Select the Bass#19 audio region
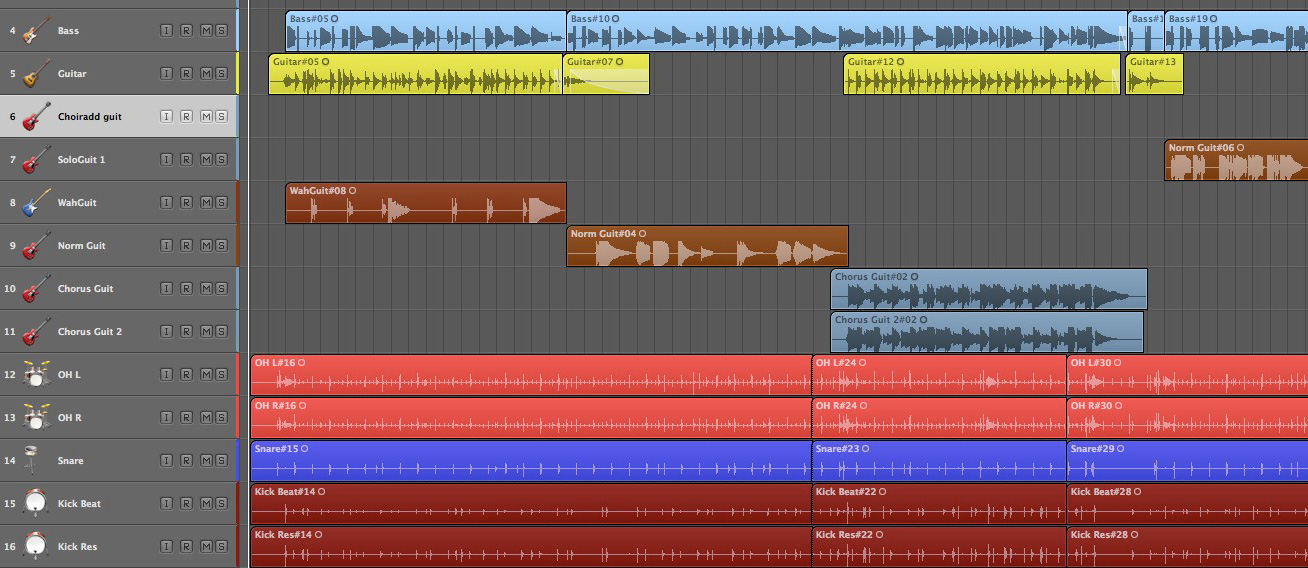The width and height of the screenshot is (1308, 568). click(x=1236, y=31)
